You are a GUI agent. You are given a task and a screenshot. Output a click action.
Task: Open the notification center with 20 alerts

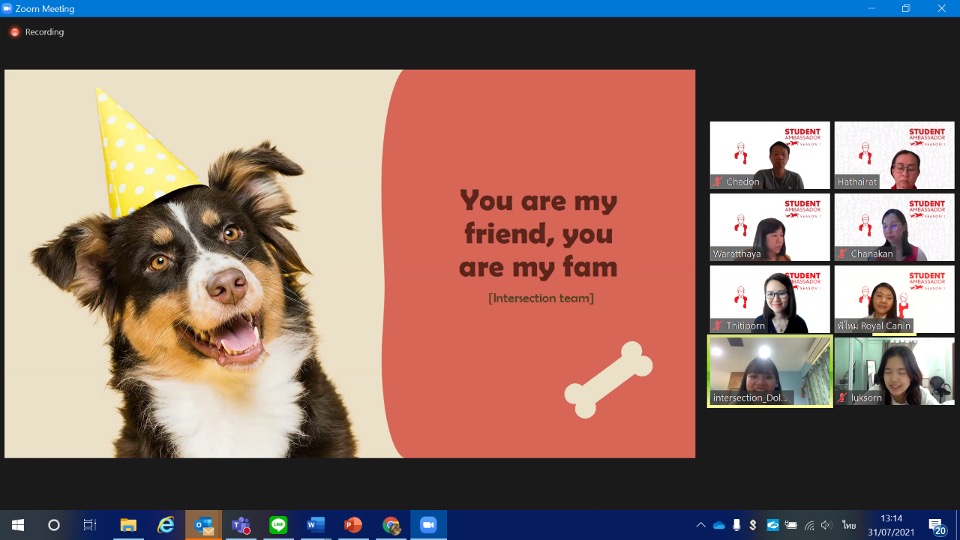938,526
